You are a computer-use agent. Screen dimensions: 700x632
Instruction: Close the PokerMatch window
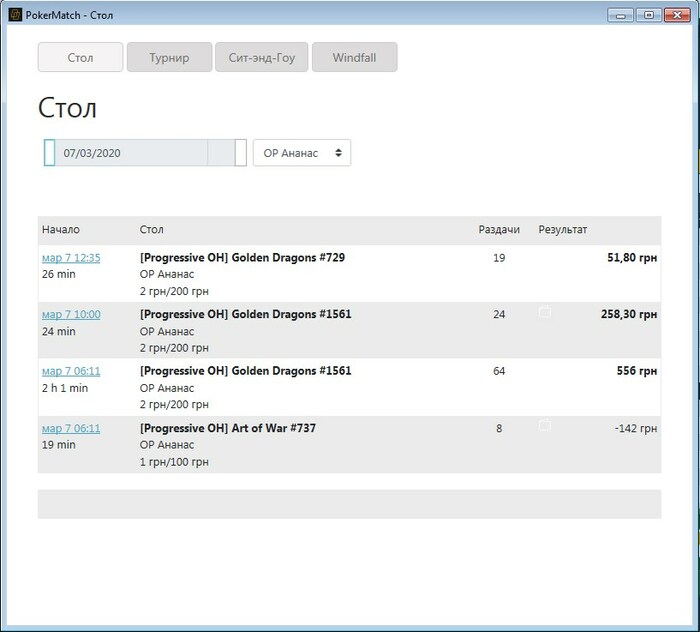677,15
